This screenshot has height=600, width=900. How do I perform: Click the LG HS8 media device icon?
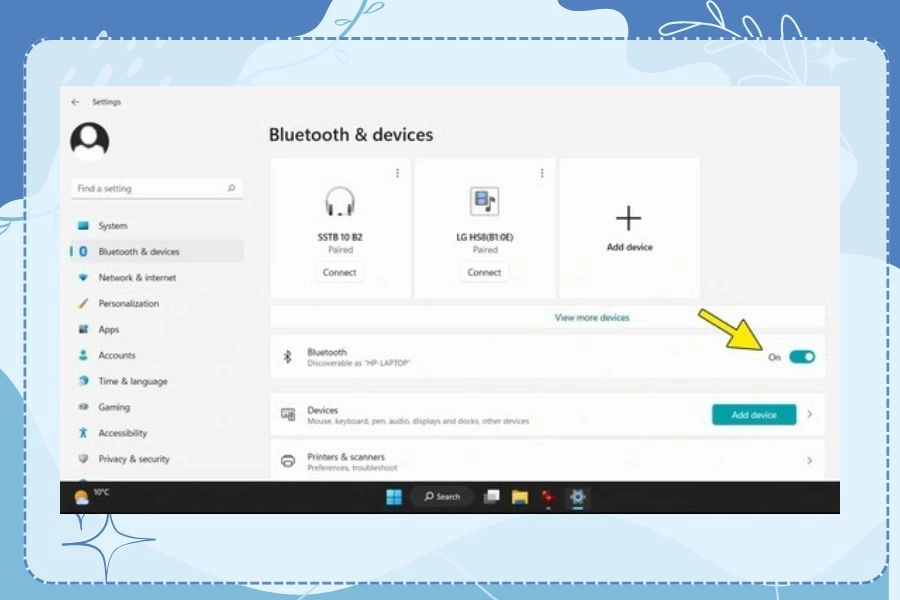tap(484, 201)
